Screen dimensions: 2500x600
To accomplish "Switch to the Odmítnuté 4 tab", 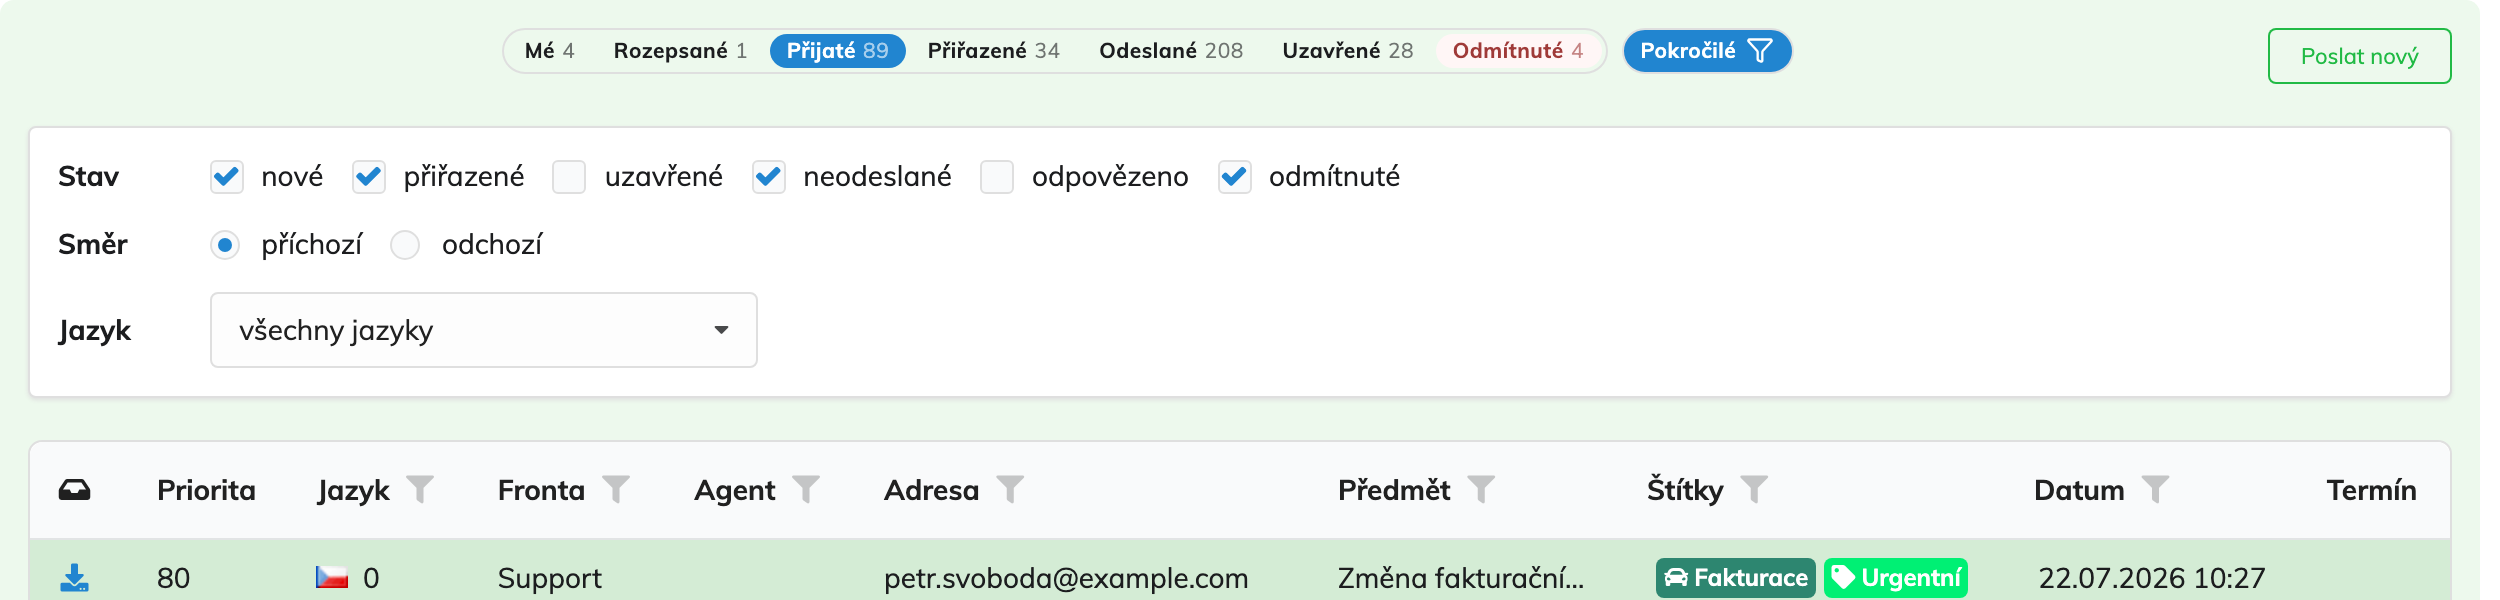I will point(1518,51).
